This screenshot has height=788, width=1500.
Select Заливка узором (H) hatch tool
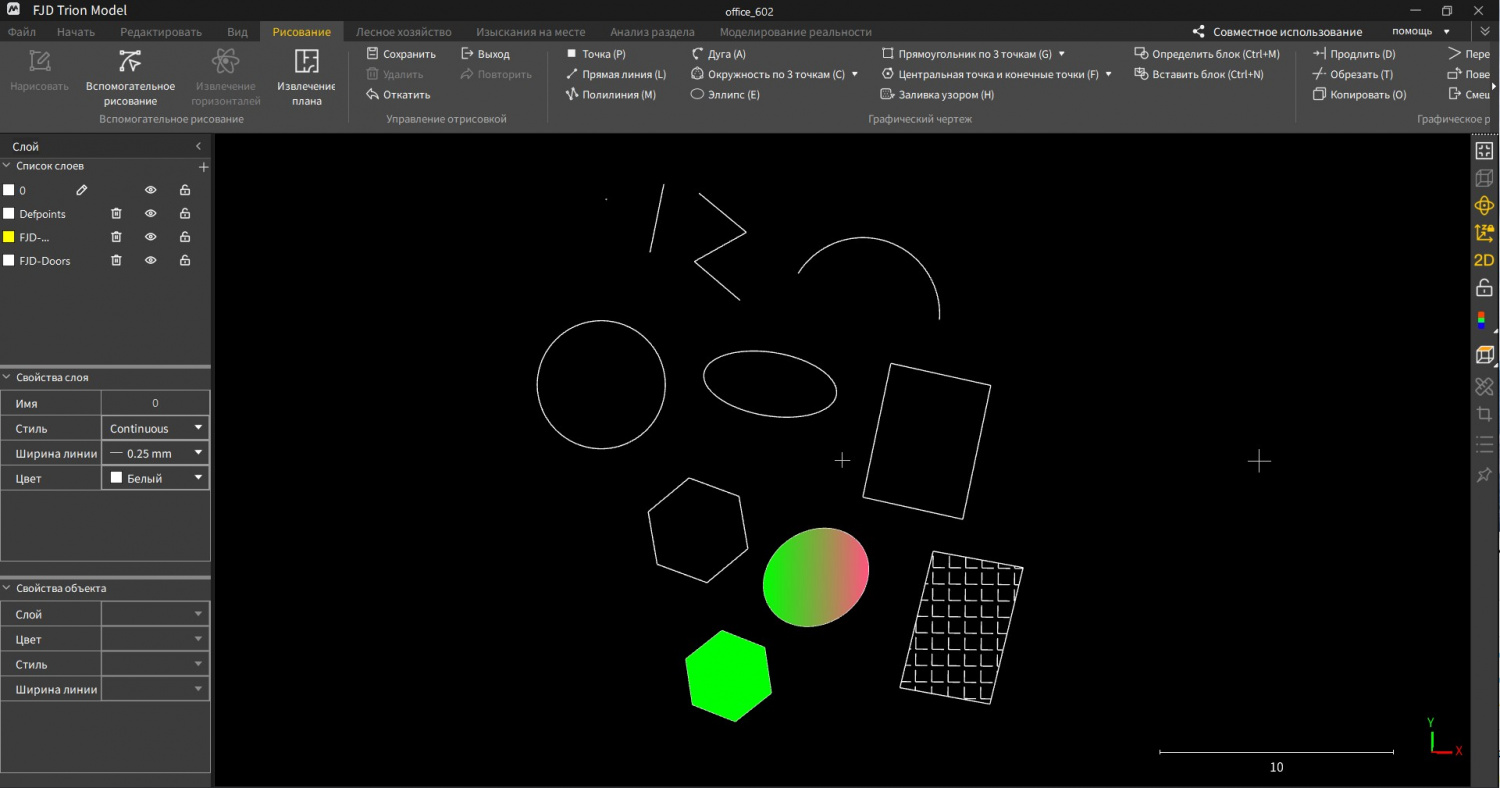click(x=938, y=94)
